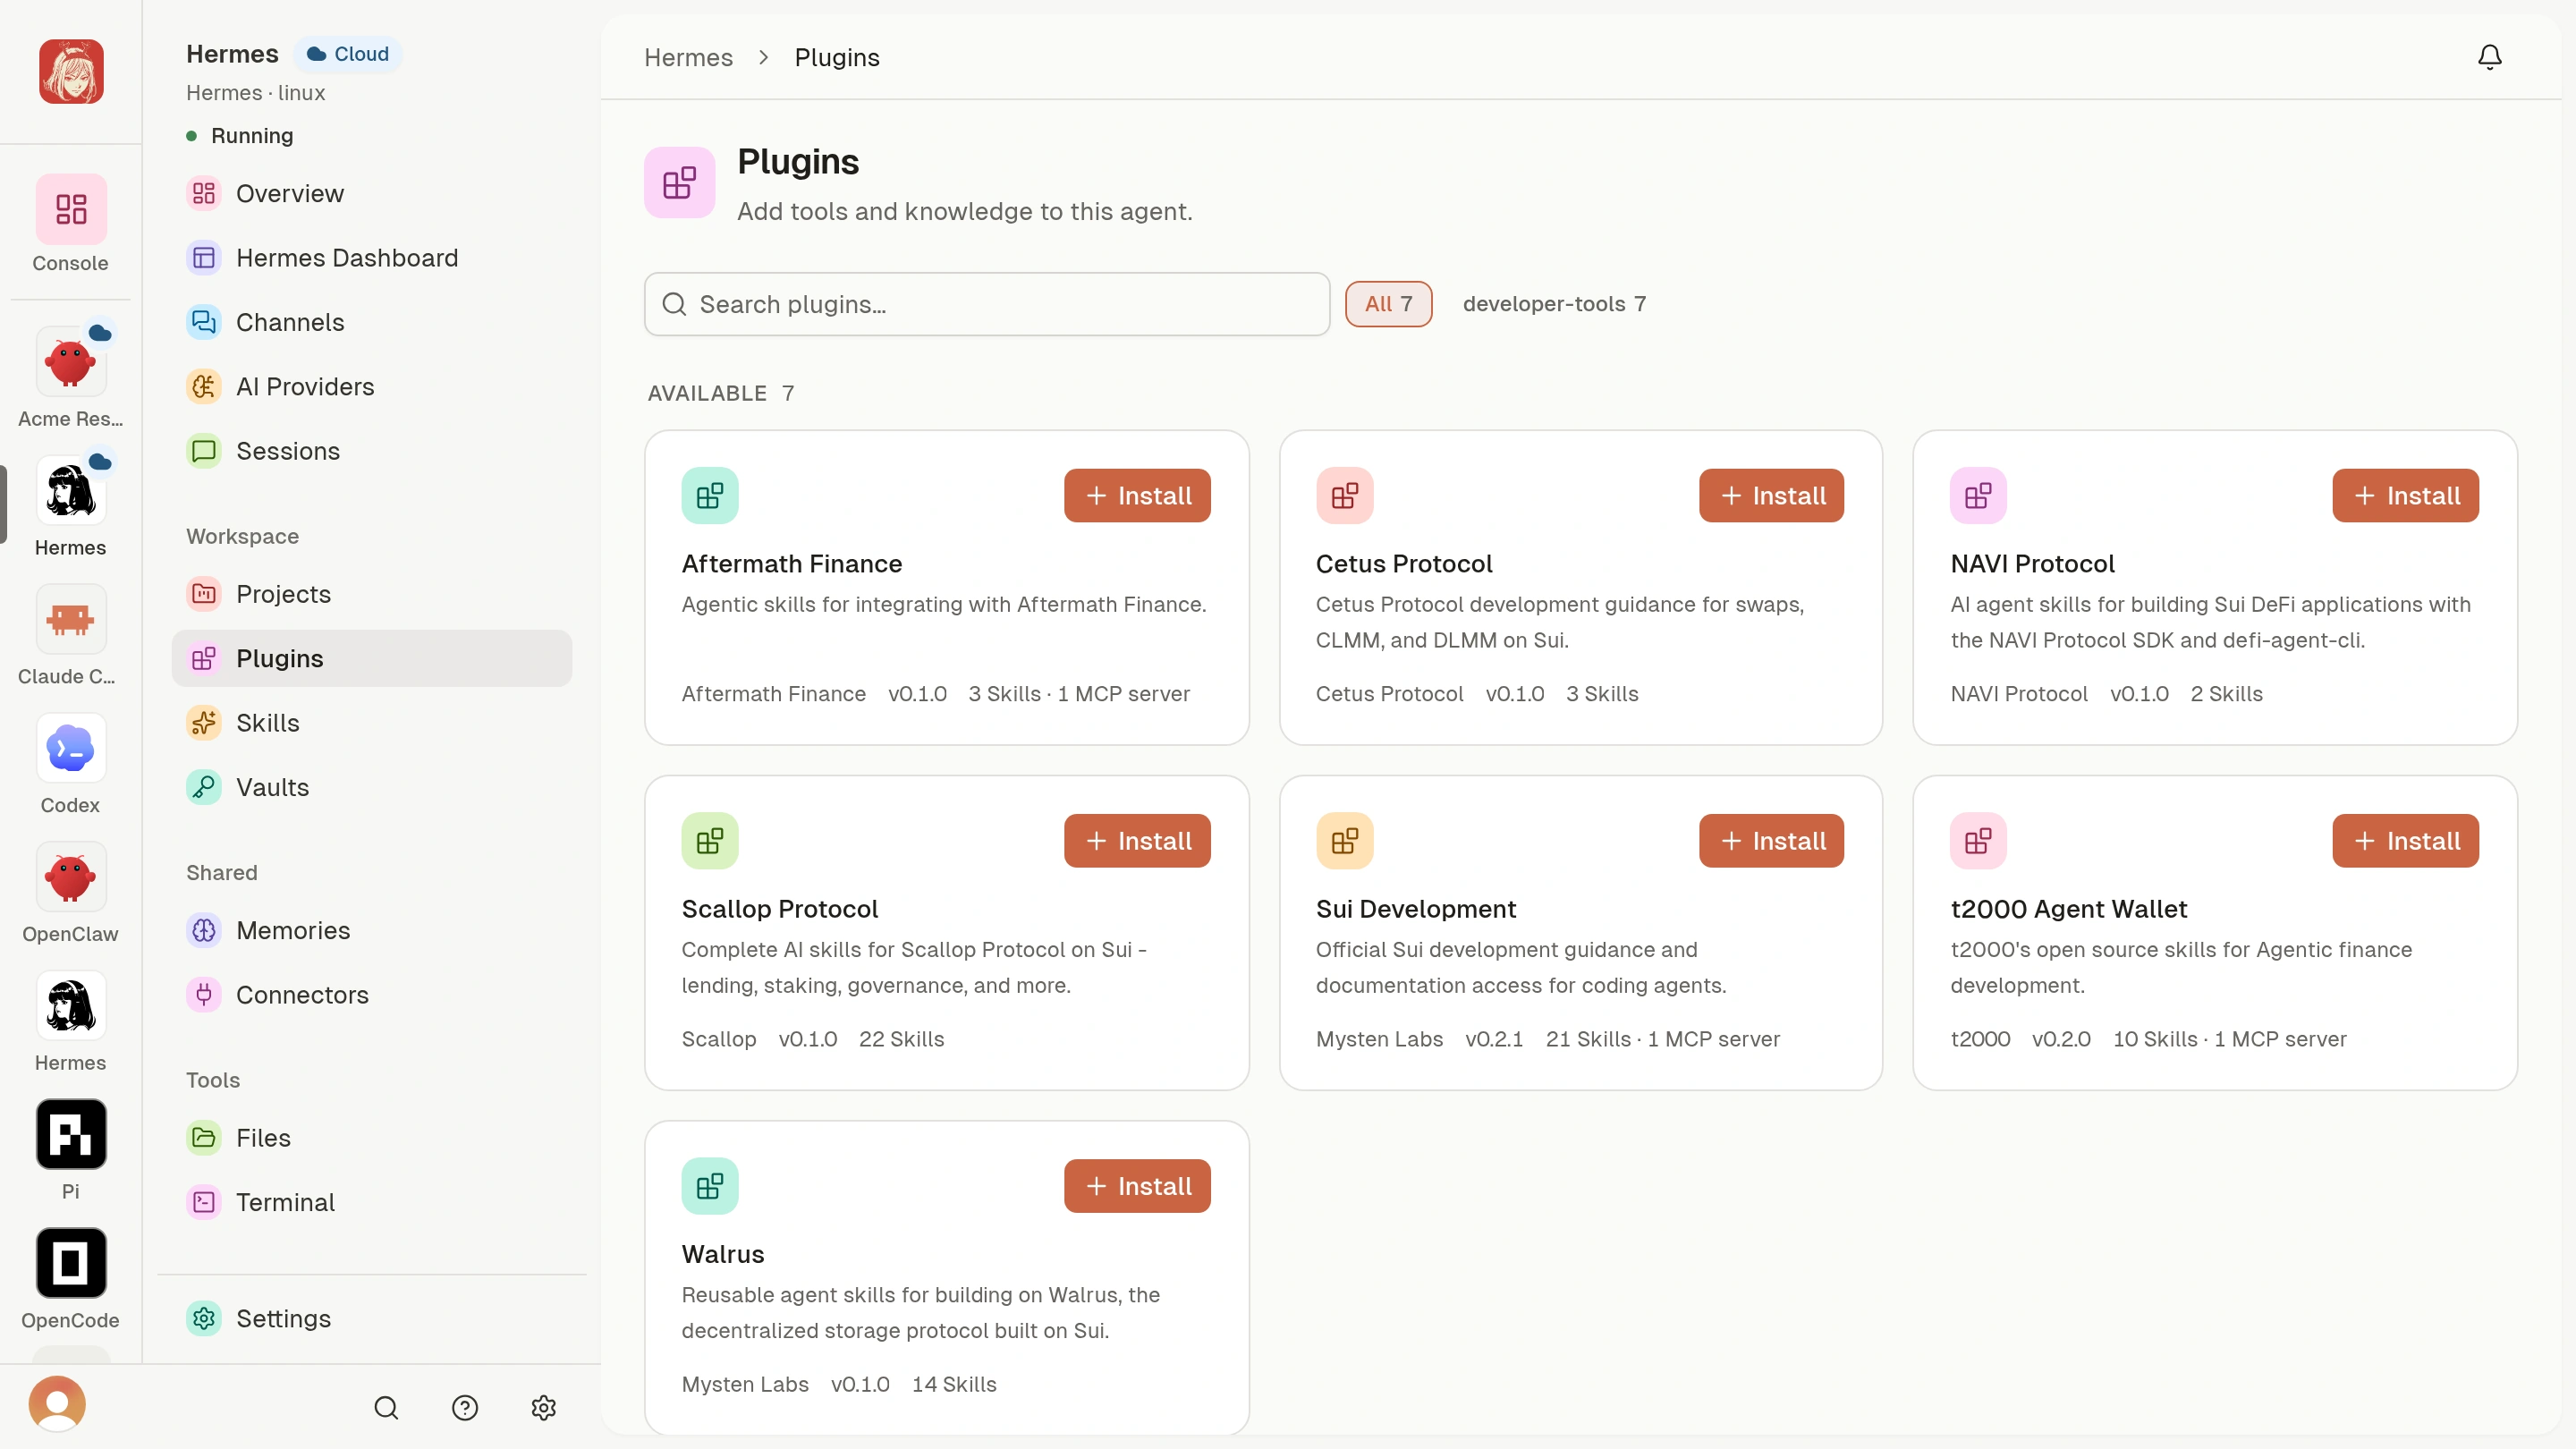2576x1449 pixels.
Task: Open Memories under Shared
Action: pyautogui.click(x=372, y=930)
